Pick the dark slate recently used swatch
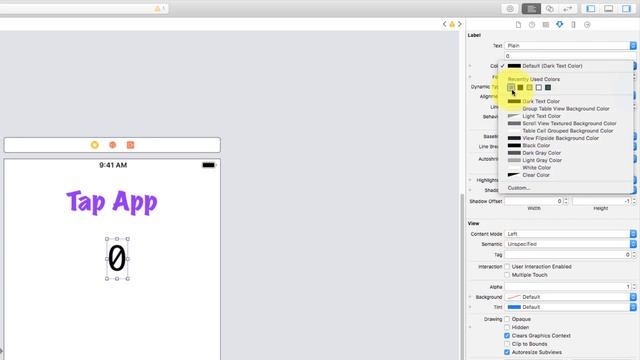 tap(548, 87)
